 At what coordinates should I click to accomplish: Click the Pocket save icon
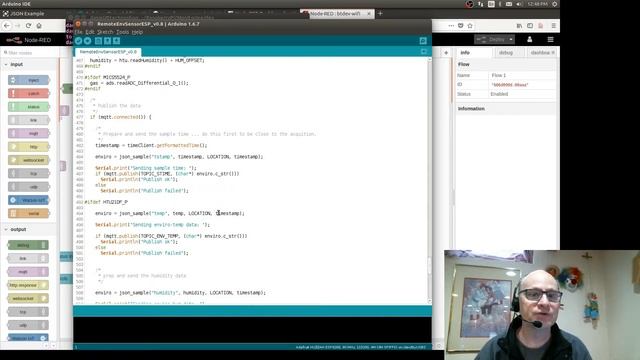pyautogui.click(x=460, y=25)
